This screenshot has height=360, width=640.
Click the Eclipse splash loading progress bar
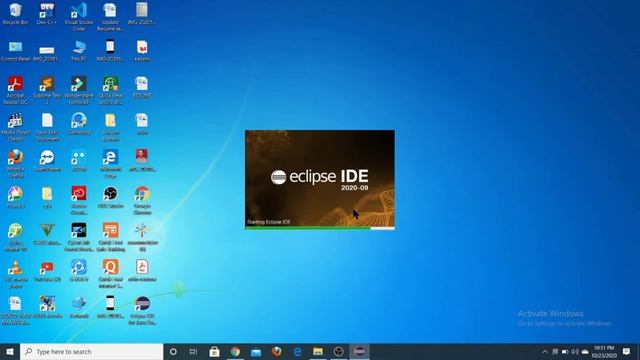point(320,228)
